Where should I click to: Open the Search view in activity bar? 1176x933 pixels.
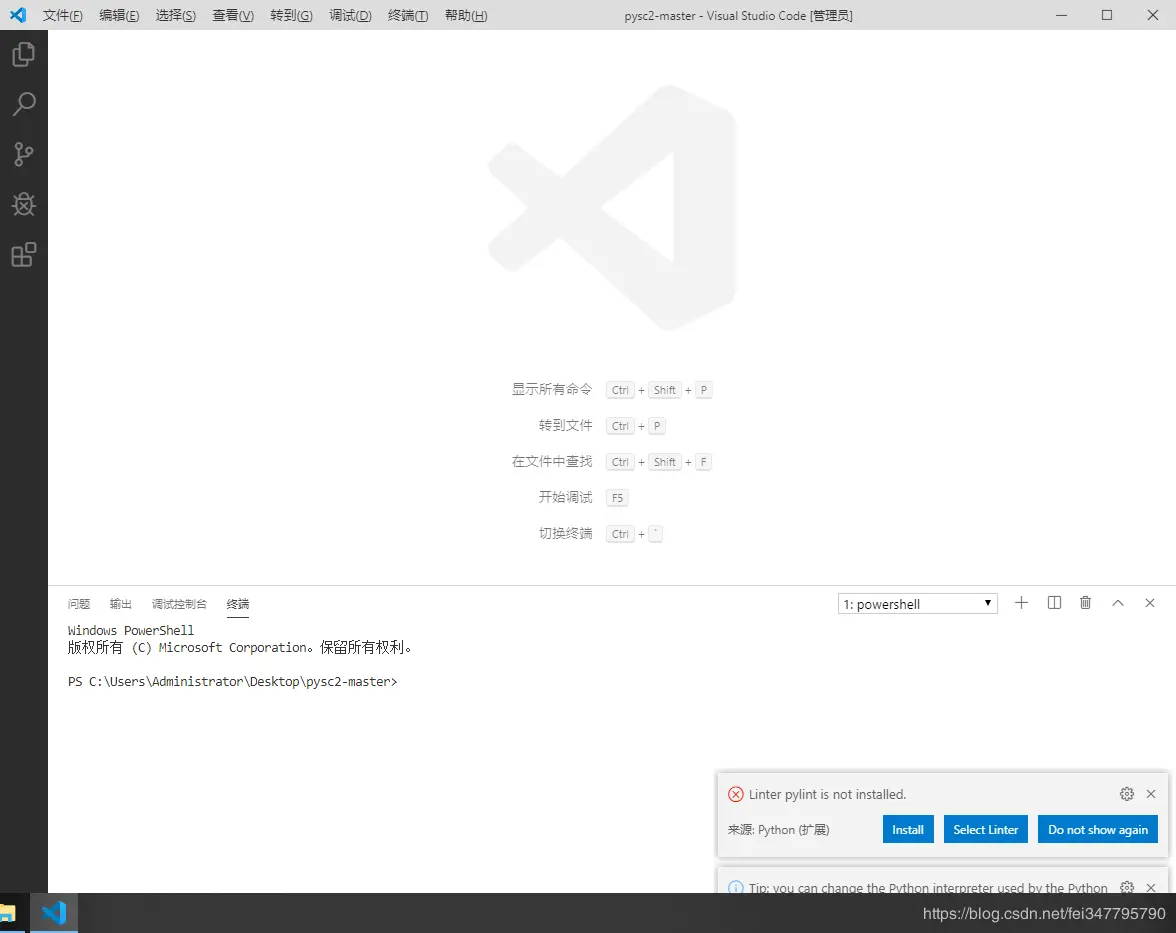point(23,104)
